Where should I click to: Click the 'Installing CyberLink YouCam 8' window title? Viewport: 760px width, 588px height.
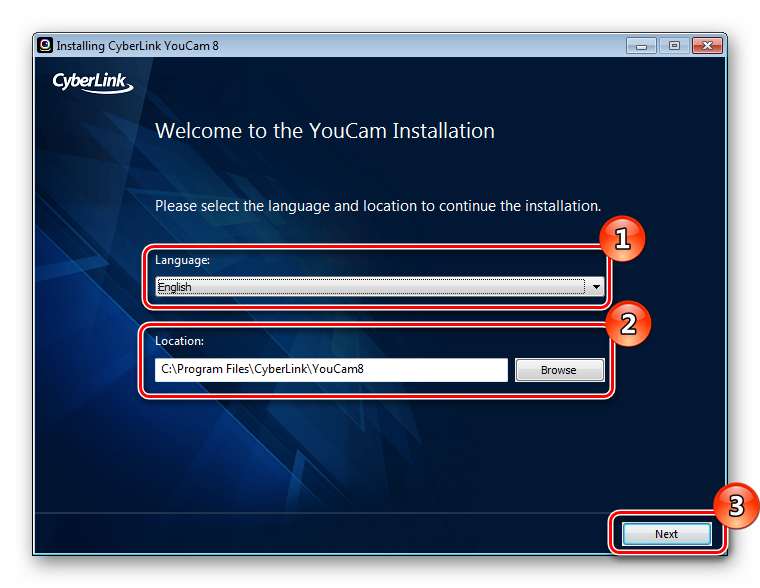pyautogui.click(x=137, y=46)
